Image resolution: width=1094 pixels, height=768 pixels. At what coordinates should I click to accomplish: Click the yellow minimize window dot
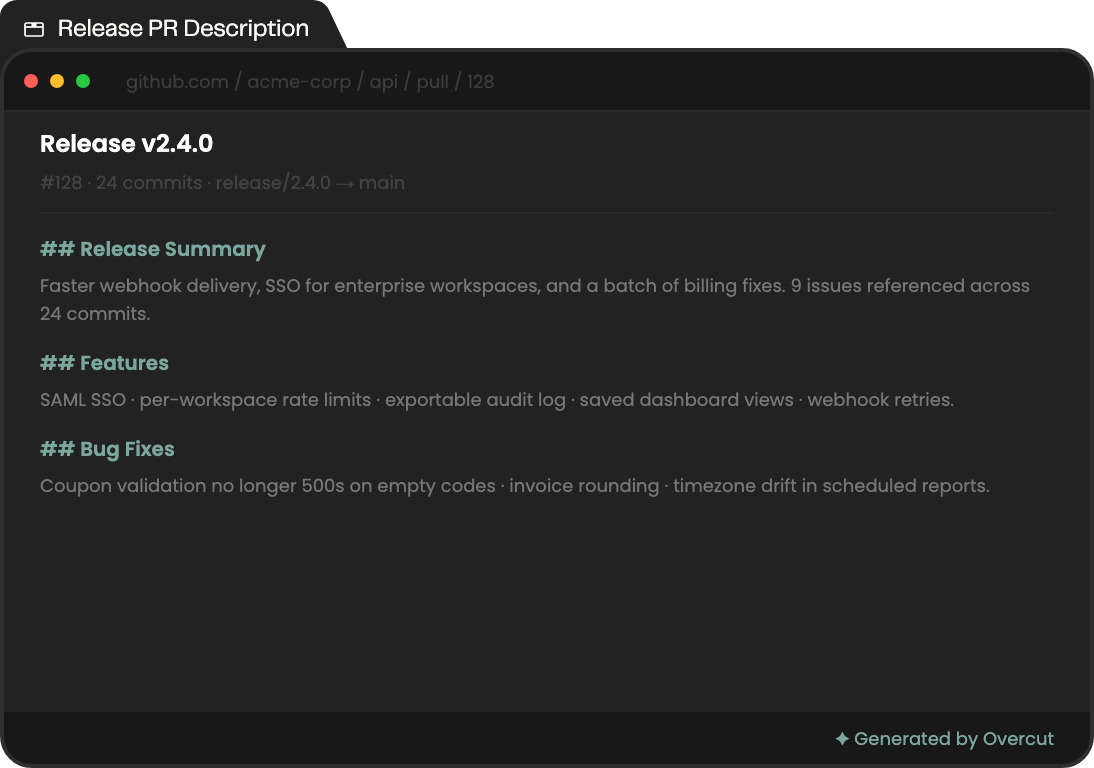tap(57, 81)
